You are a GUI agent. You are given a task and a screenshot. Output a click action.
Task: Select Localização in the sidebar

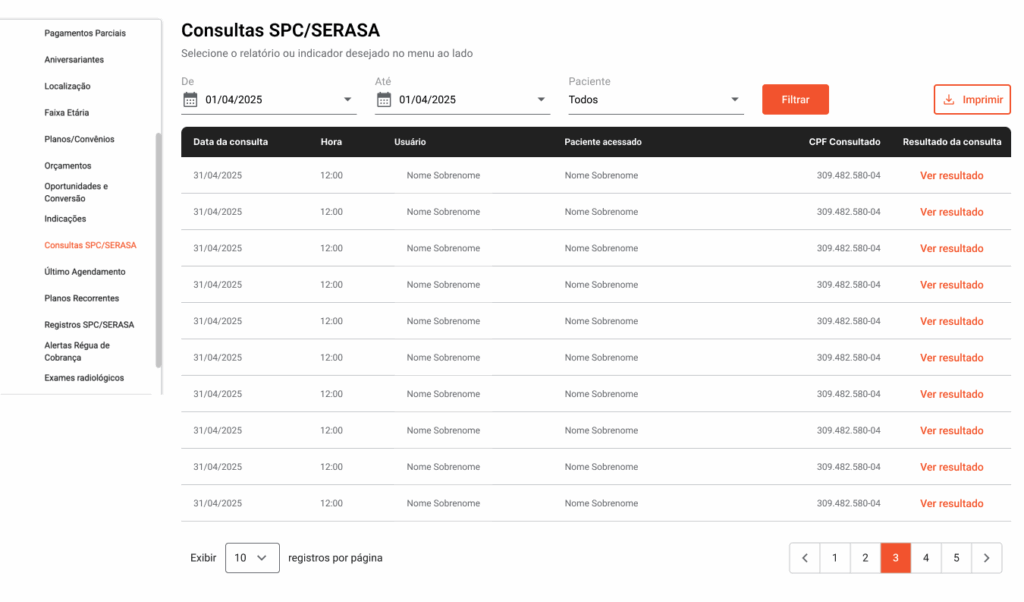(67, 86)
